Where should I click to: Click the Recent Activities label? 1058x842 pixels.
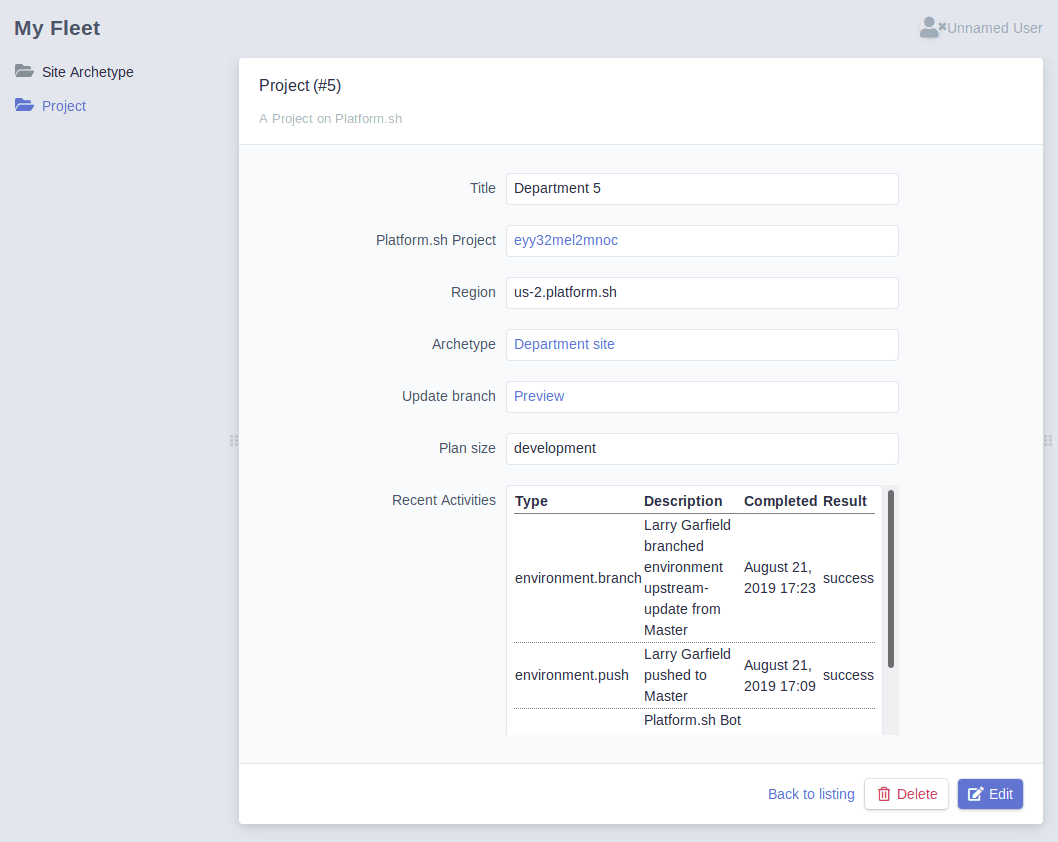click(444, 501)
